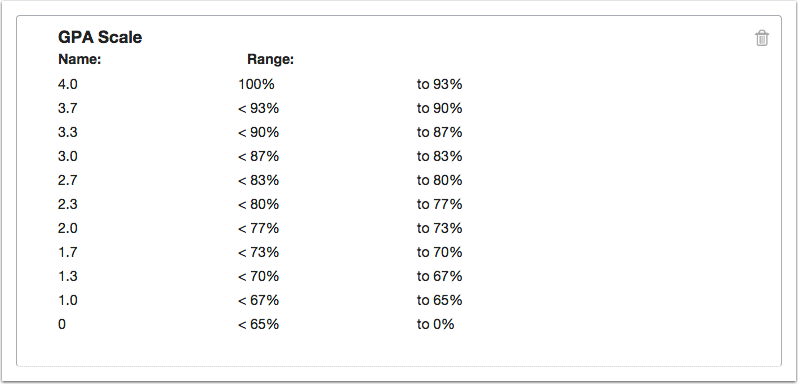Click the 1.3 grade name
This screenshot has height=384, width=798.
(68, 276)
